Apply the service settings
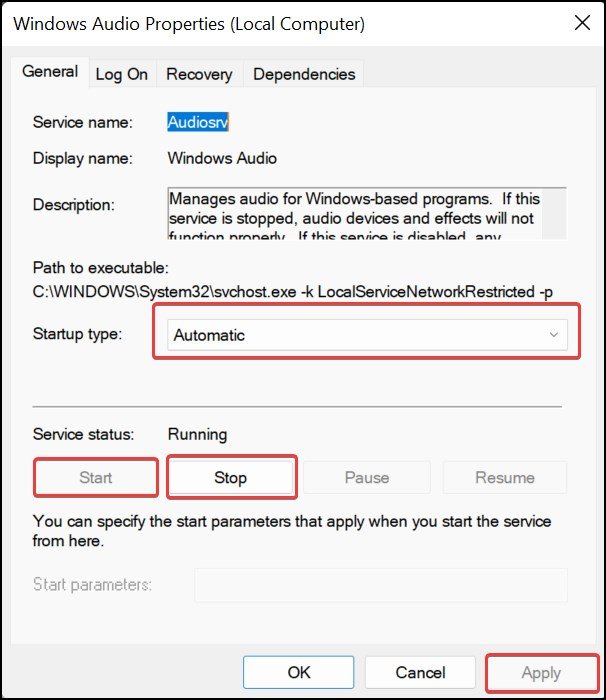The height and width of the screenshot is (700, 606). coord(541,672)
